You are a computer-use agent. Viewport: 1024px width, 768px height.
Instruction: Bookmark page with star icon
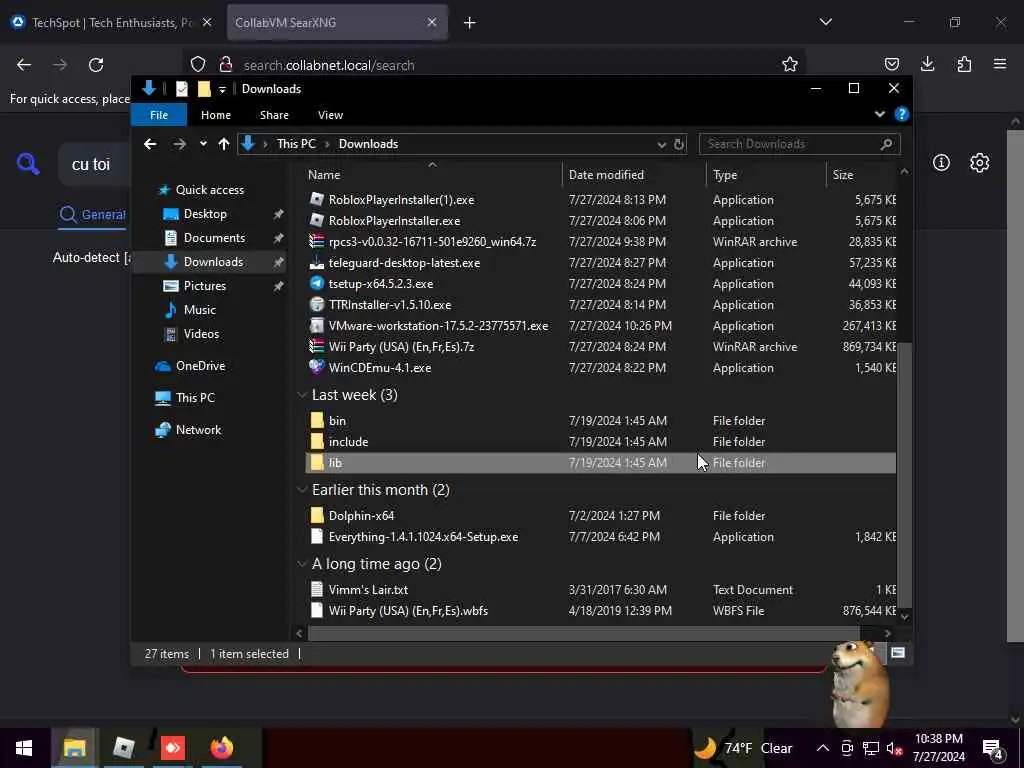click(x=790, y=64)
